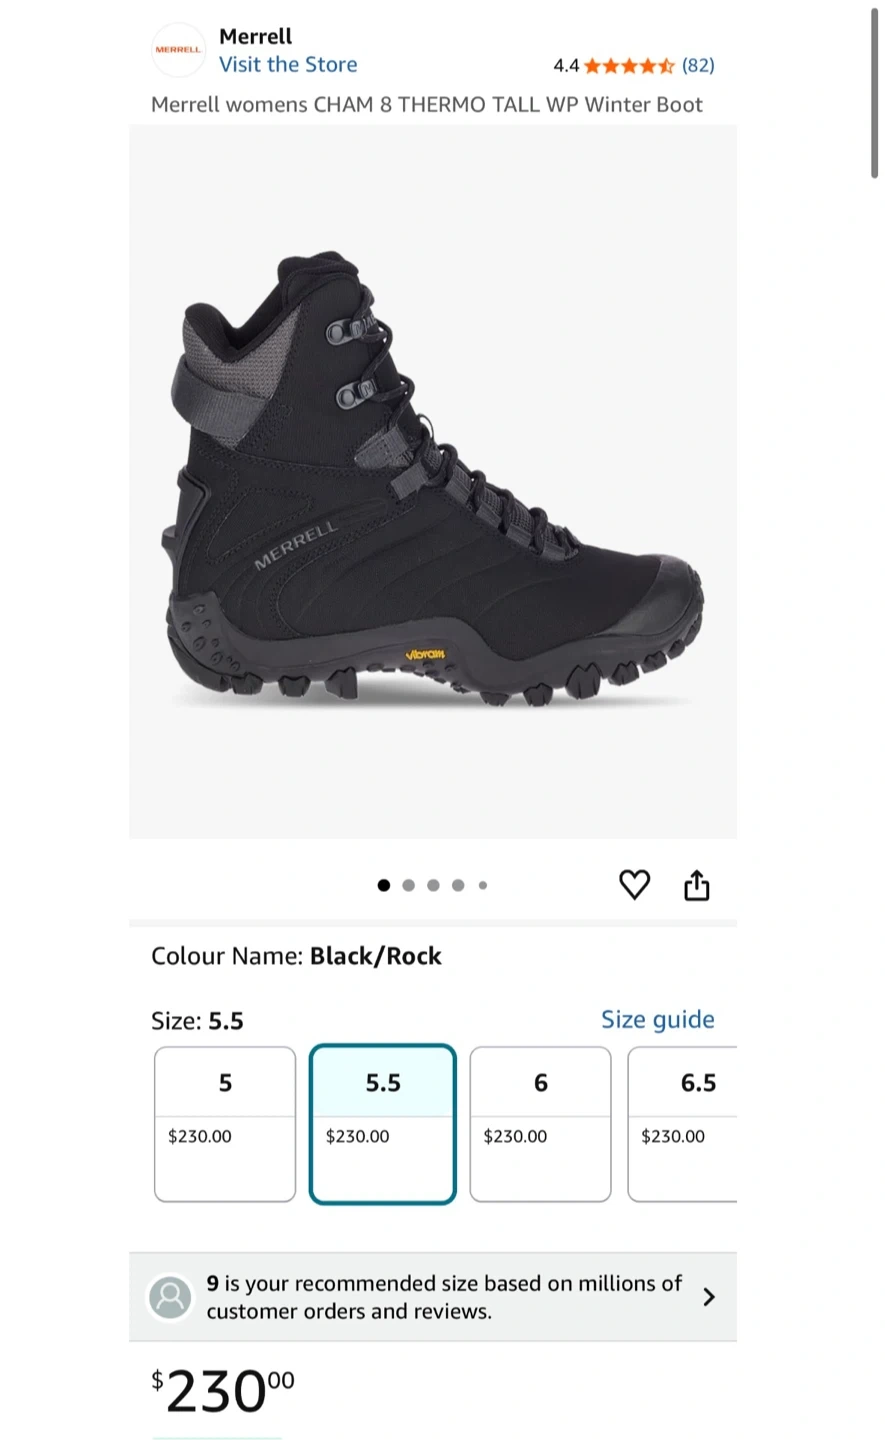Click the page scrollbar
The height and width of the screenshot is (1440, 885).
point(874,95)
